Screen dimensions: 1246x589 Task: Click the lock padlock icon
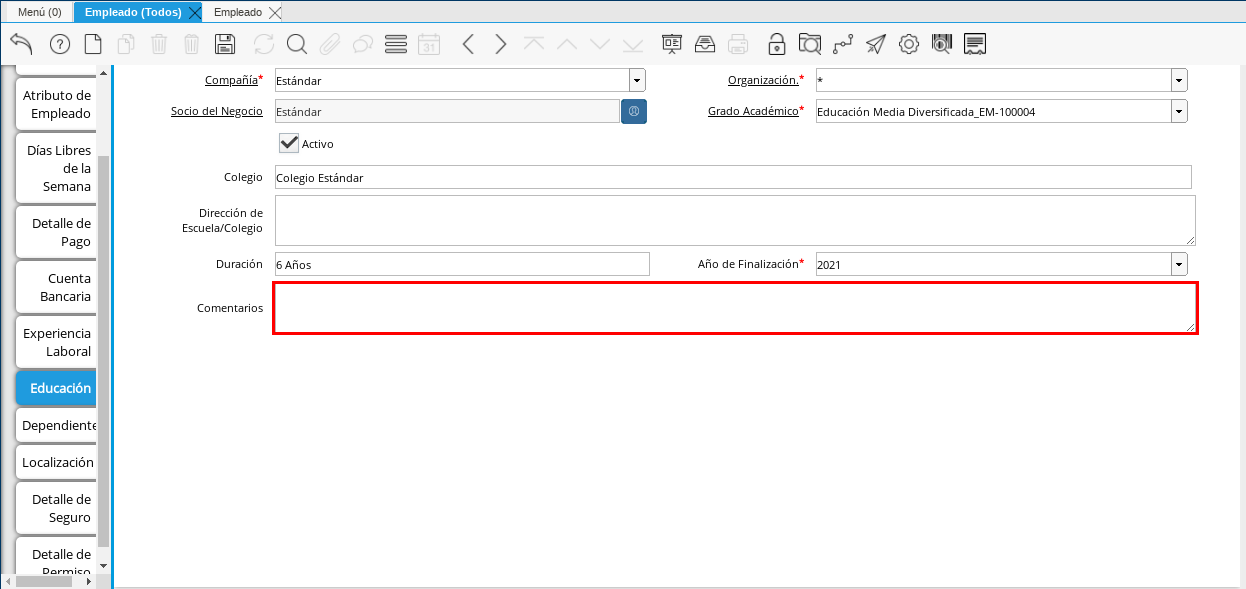click(x=777, y=44)
